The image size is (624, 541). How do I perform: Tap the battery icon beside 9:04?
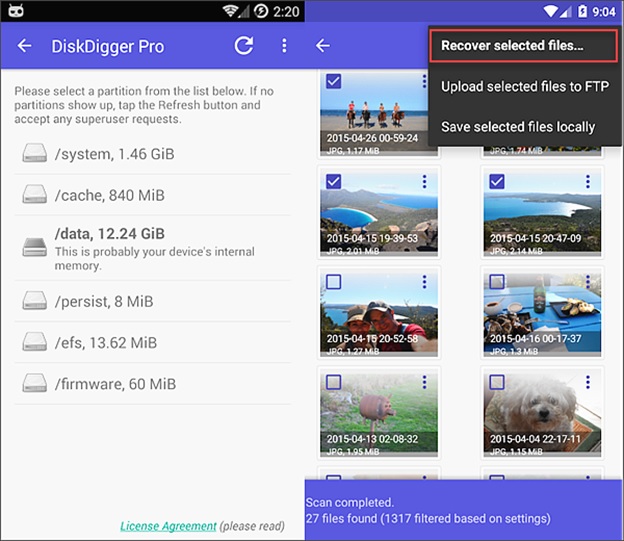(x=583, y=11)
